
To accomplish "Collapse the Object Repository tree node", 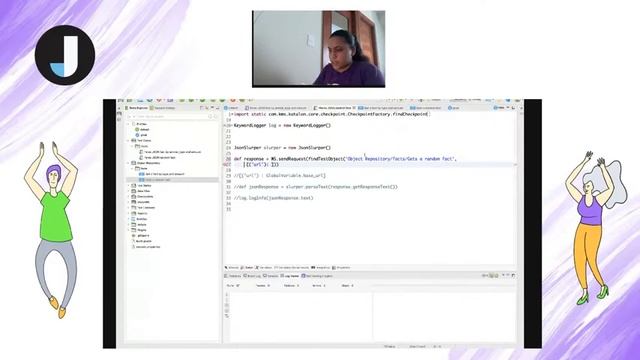I will click(x=128, y=163).
